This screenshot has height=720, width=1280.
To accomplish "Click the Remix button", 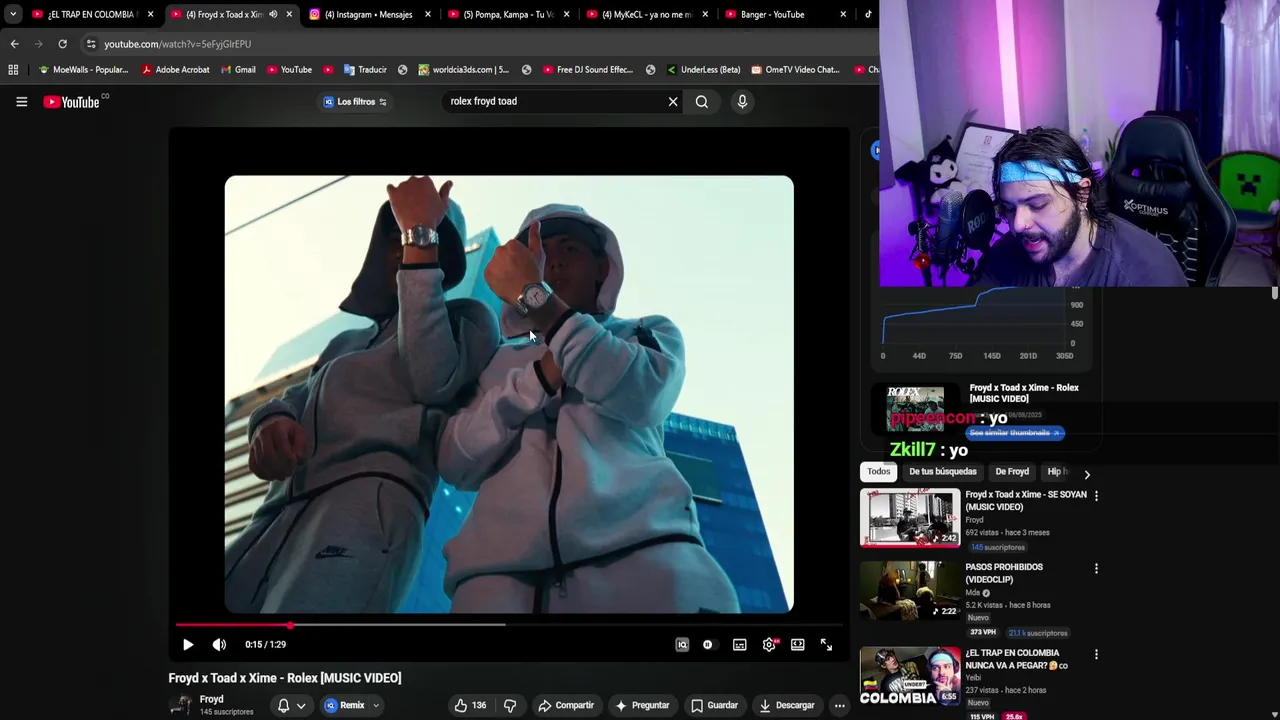I will [x=344, y=705].
